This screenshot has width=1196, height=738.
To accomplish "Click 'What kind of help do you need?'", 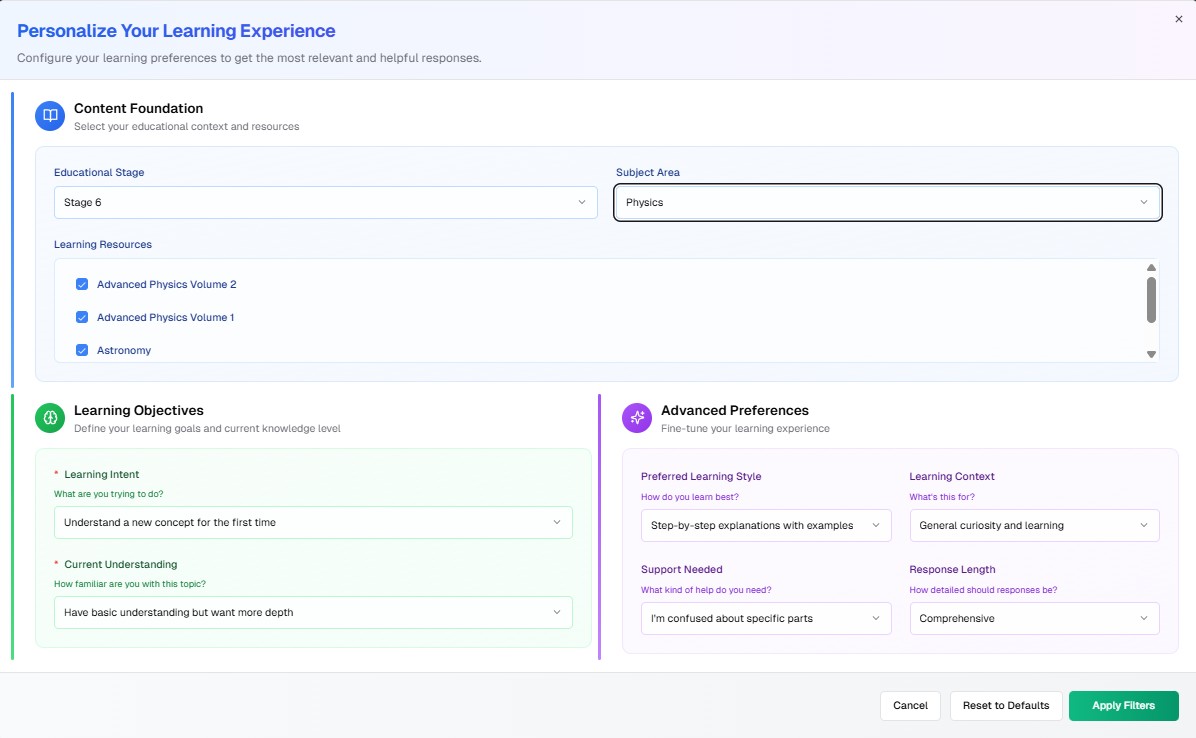I will pos(706,590).
